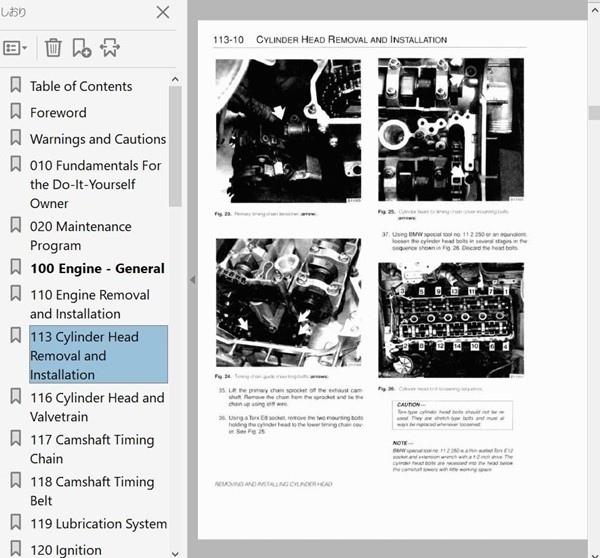600x558 pixels.
Task: Click the document vertical scrollbar thumb
Action: tap(594, 113)
